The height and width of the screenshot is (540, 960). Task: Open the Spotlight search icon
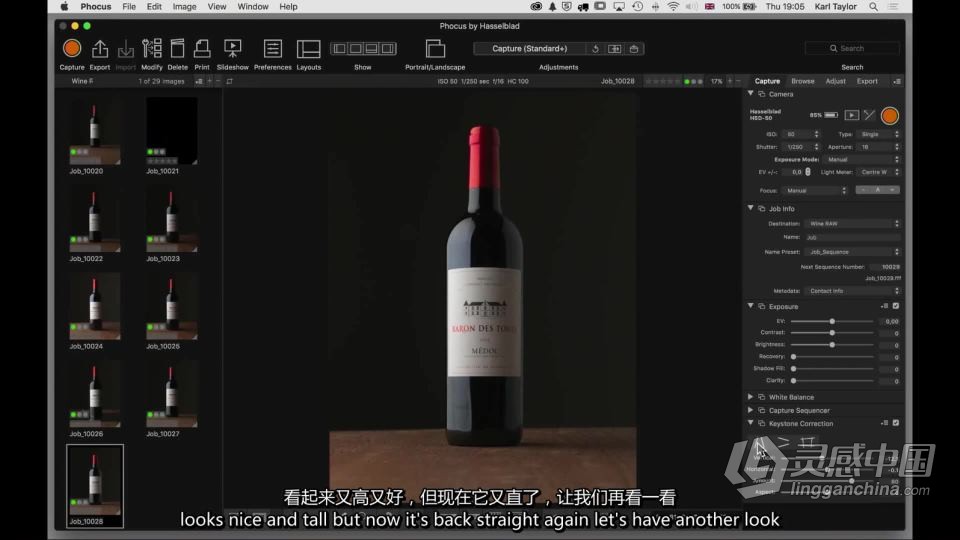[x=874, y=7]
